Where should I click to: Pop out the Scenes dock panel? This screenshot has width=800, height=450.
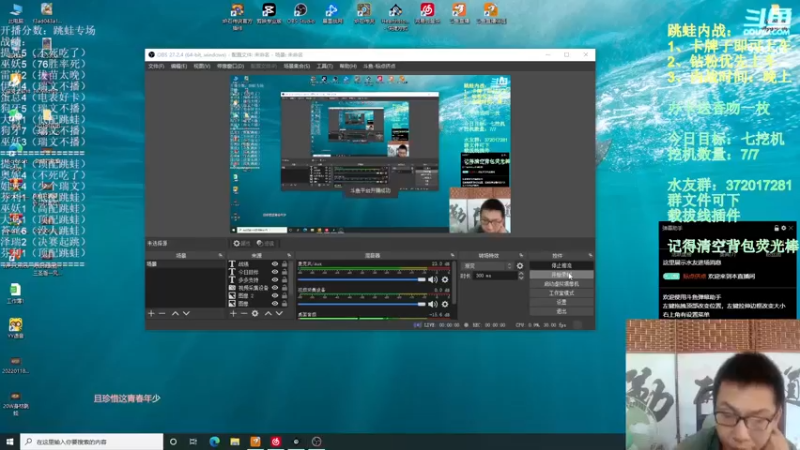[x=220, y=255]
